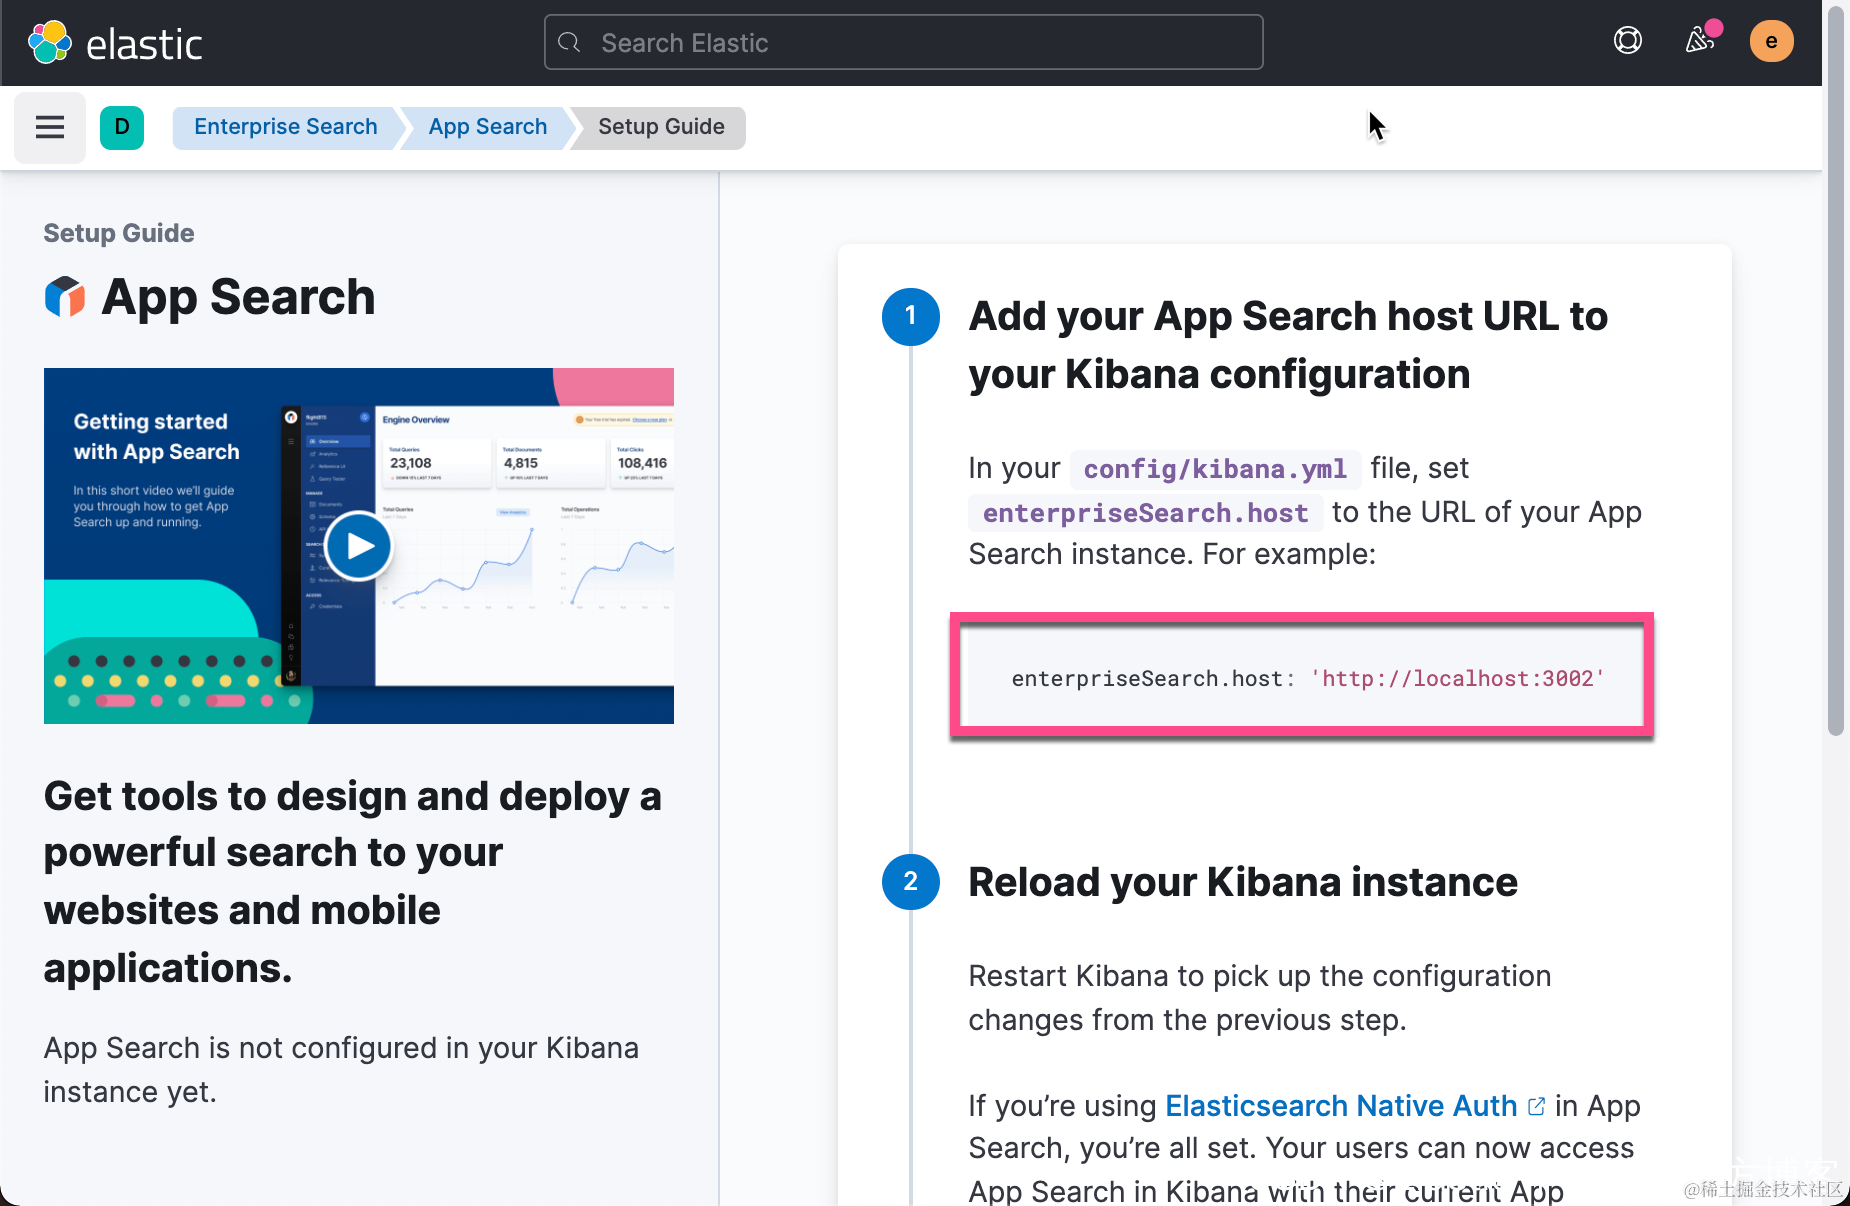Go to App Search breadcrumb
The image size is (1850, 1206).
pyautogui.click(x=487, y=127)
